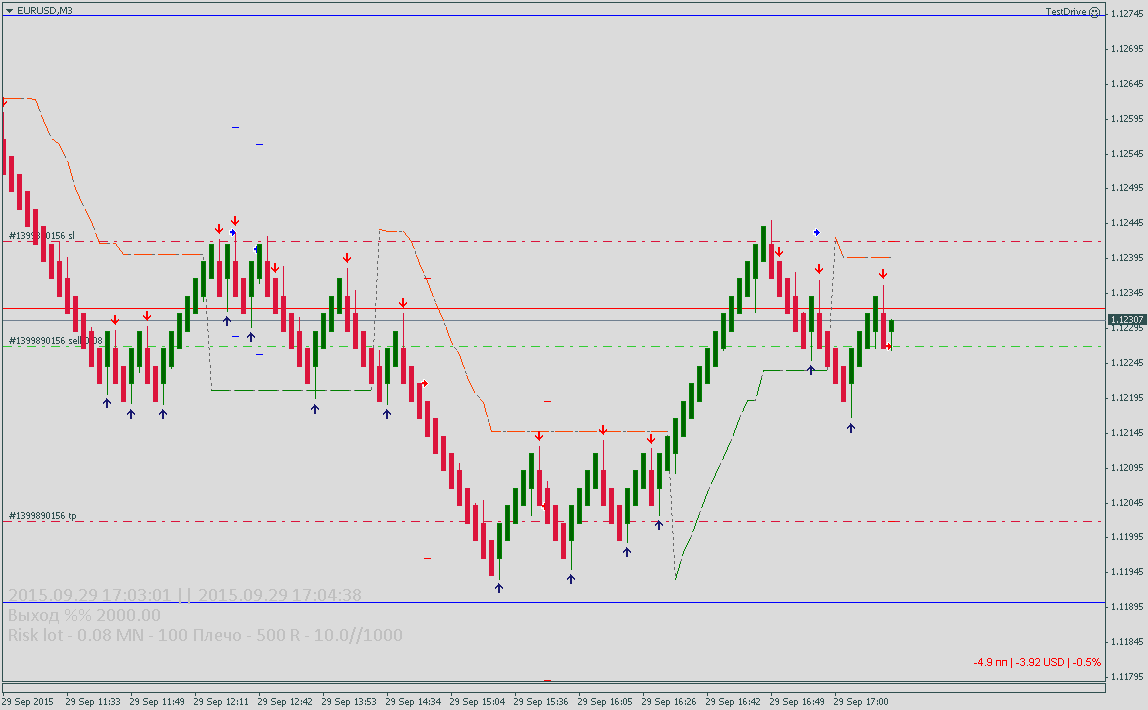The image size is (1148, 710).
Task: Click the 1.11845 price scale label
Action: [x=1128, y=642]
